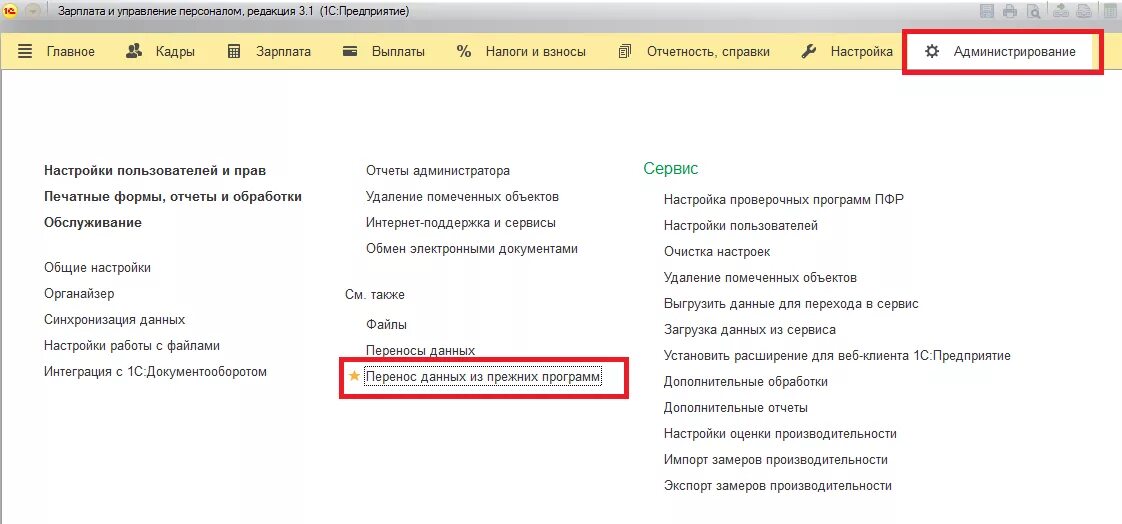
Task: Open Дополнительные обработки
Action: pyautogui.click(x=746, y=382)
